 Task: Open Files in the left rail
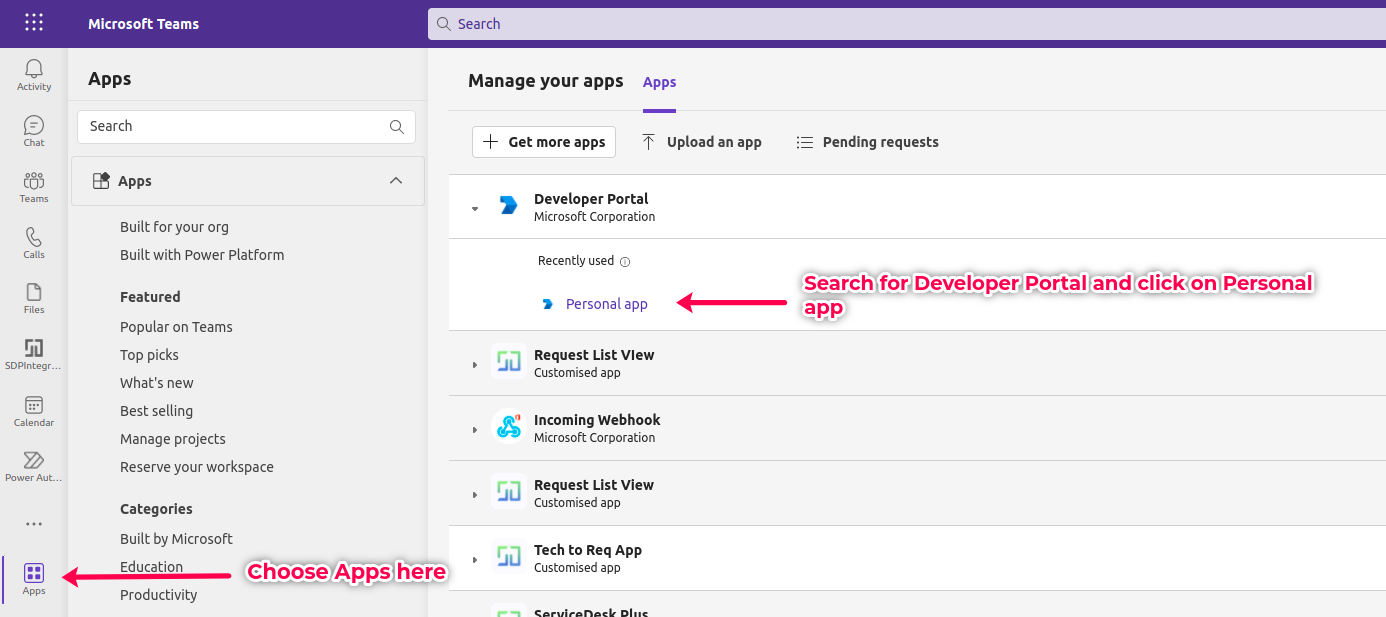coord(34,298)
